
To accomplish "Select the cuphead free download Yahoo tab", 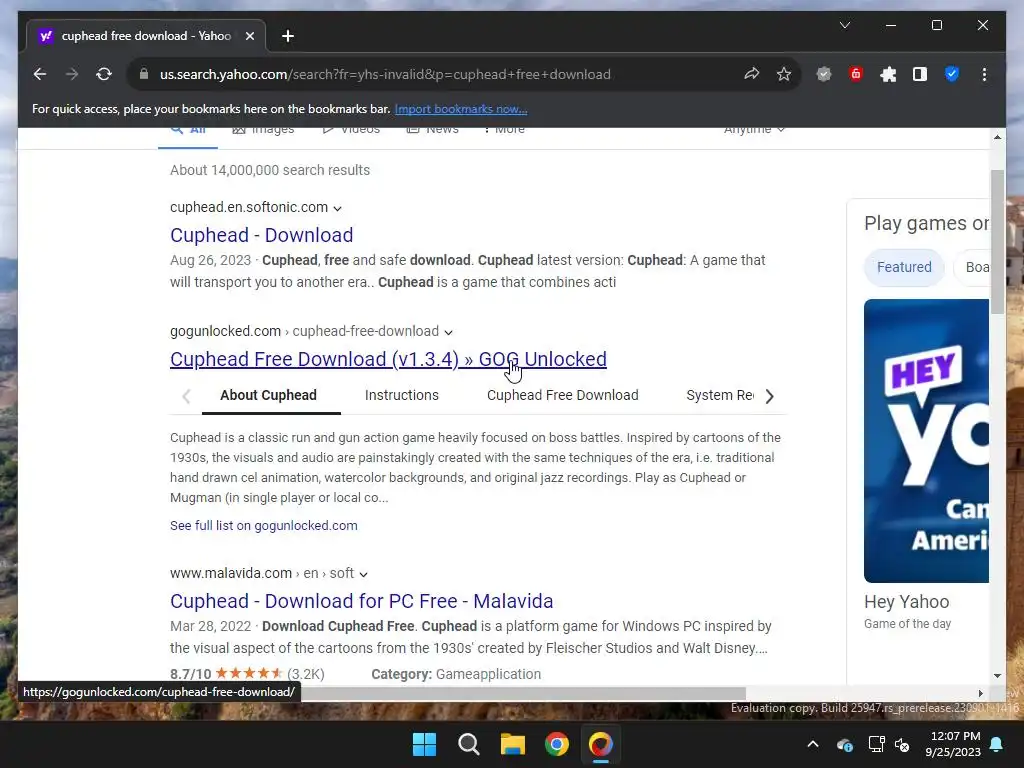I will [x=146, y=36].
